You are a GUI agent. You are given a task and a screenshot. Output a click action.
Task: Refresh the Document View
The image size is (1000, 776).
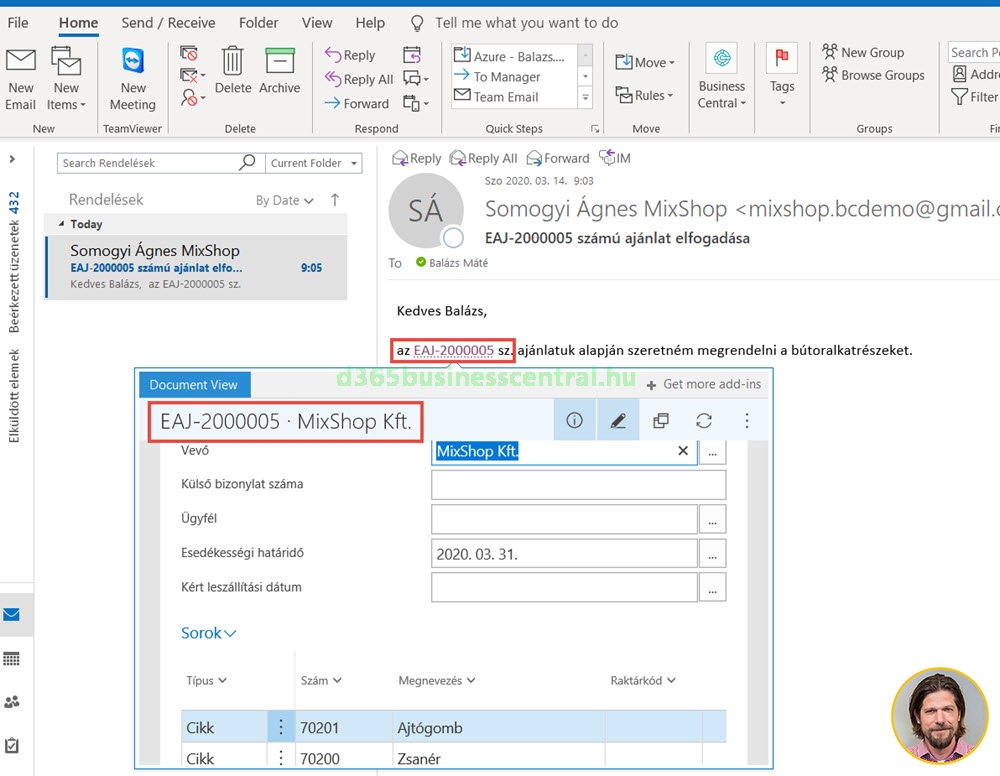[x=704, y=420]
